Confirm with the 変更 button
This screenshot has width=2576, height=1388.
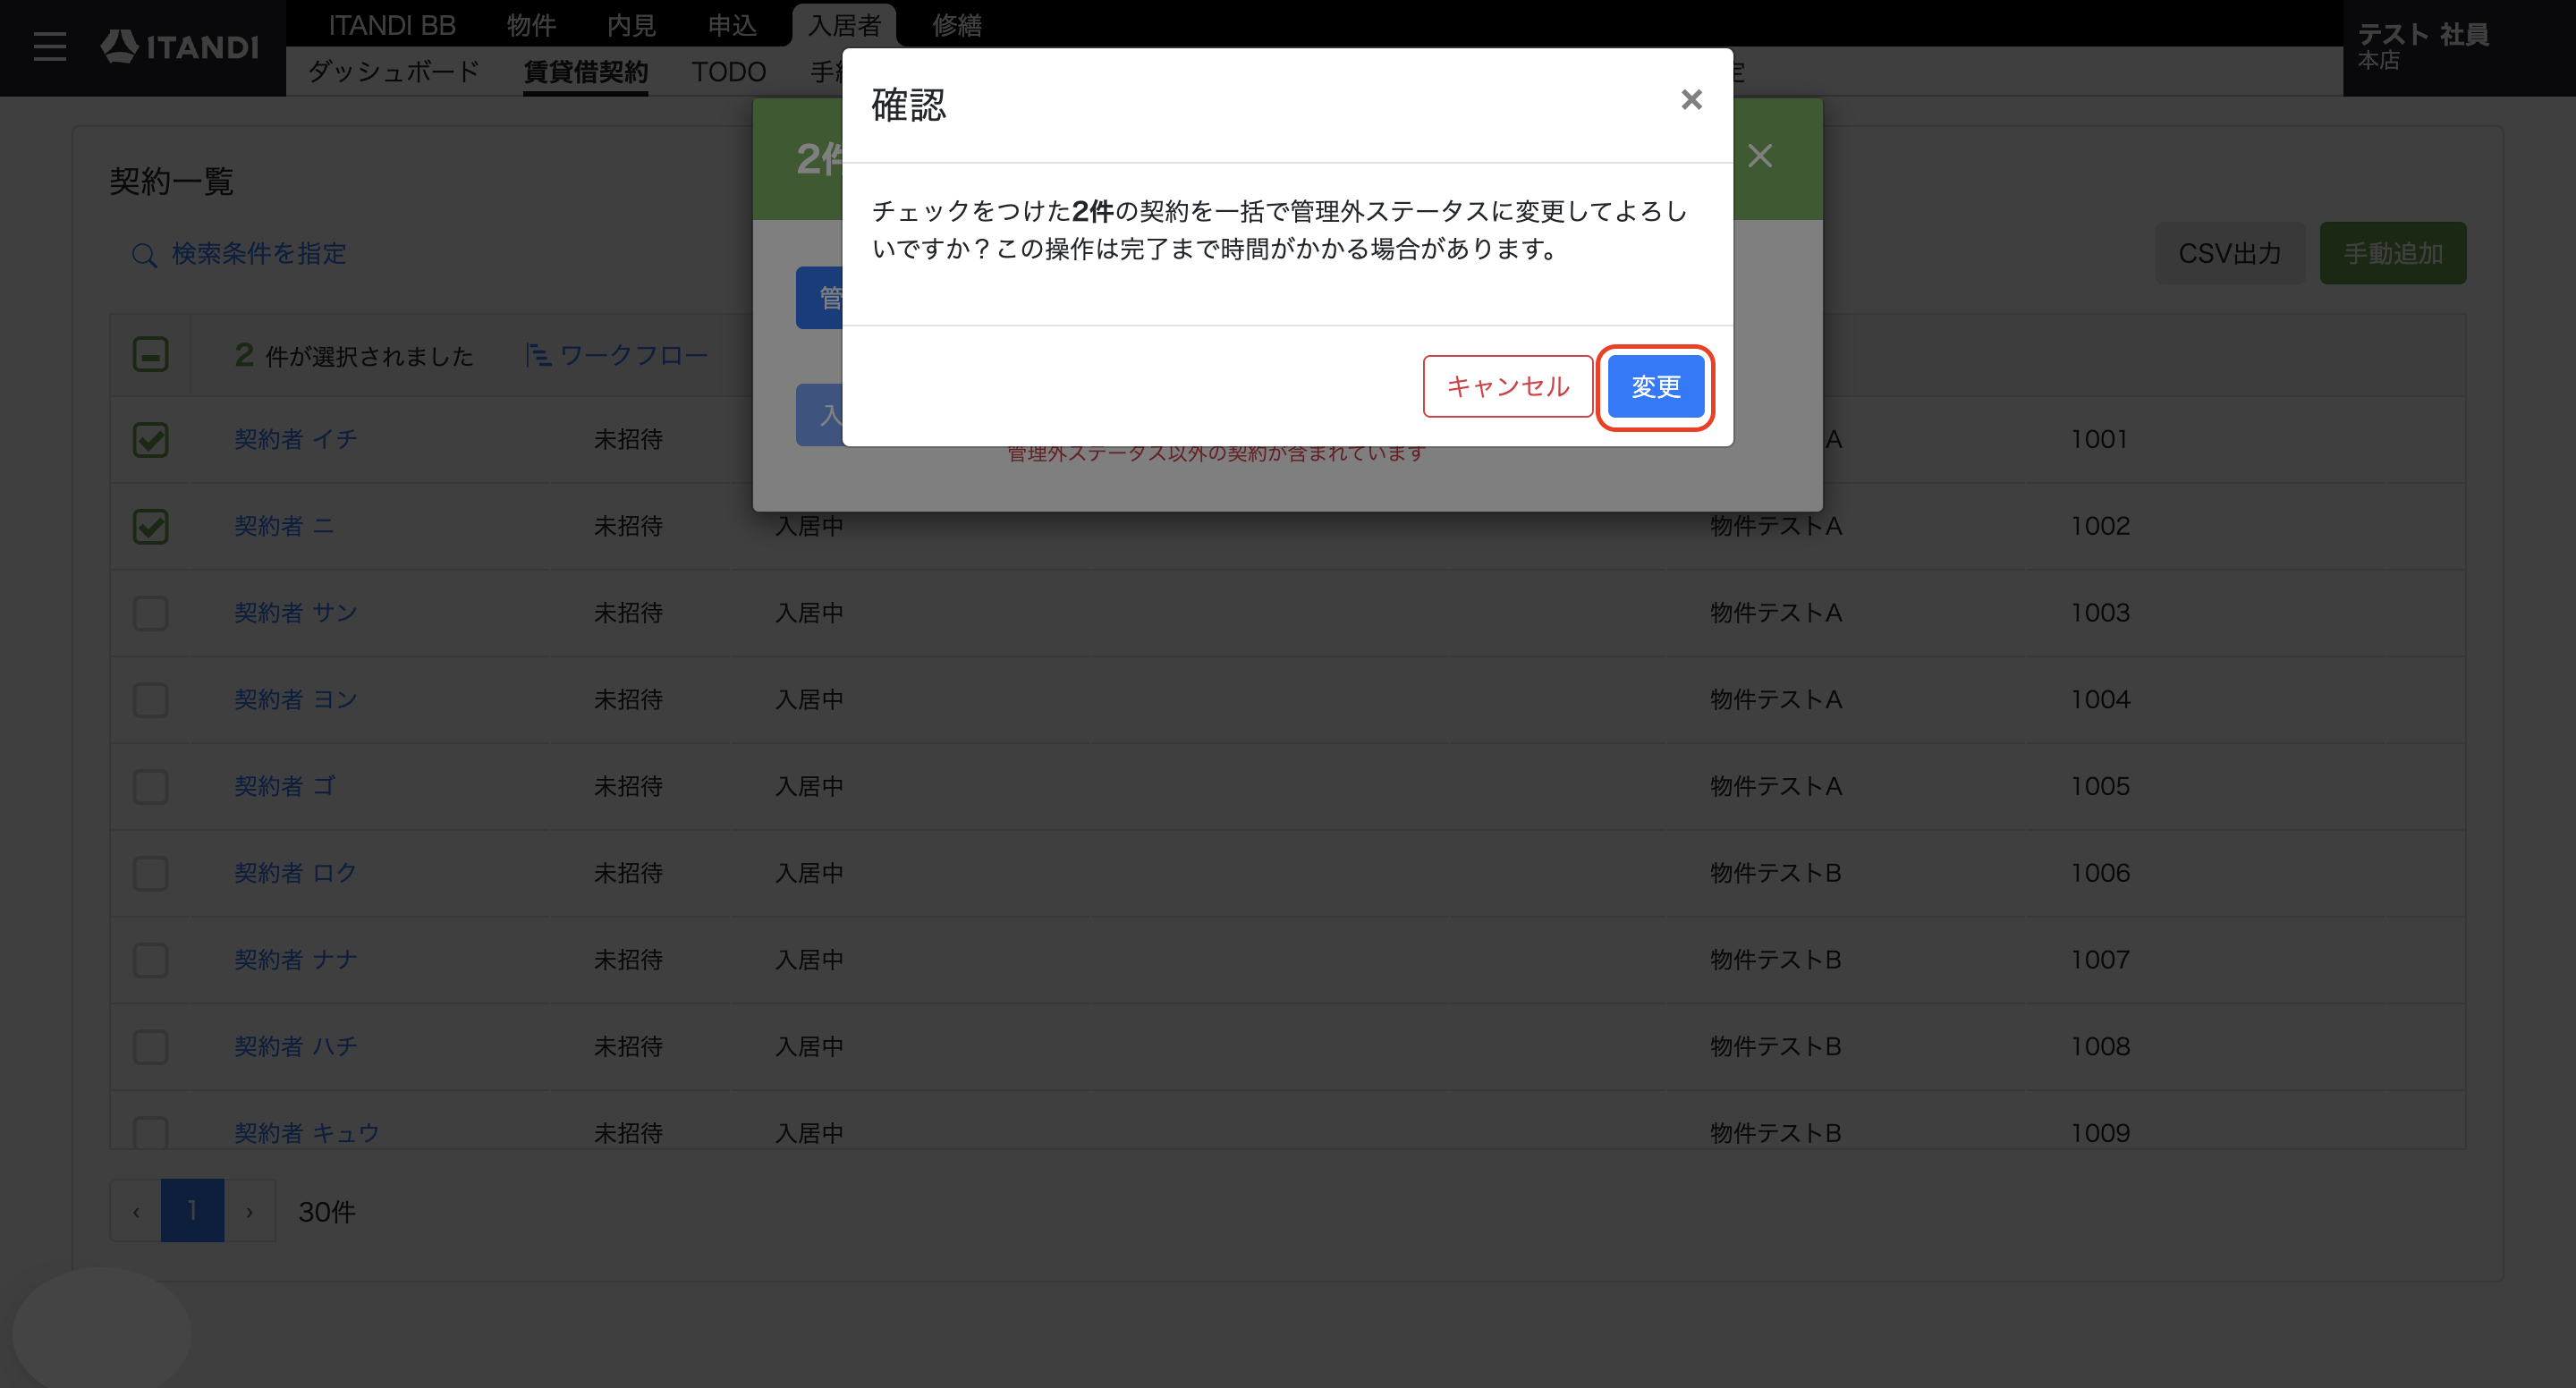point(1655,387)
